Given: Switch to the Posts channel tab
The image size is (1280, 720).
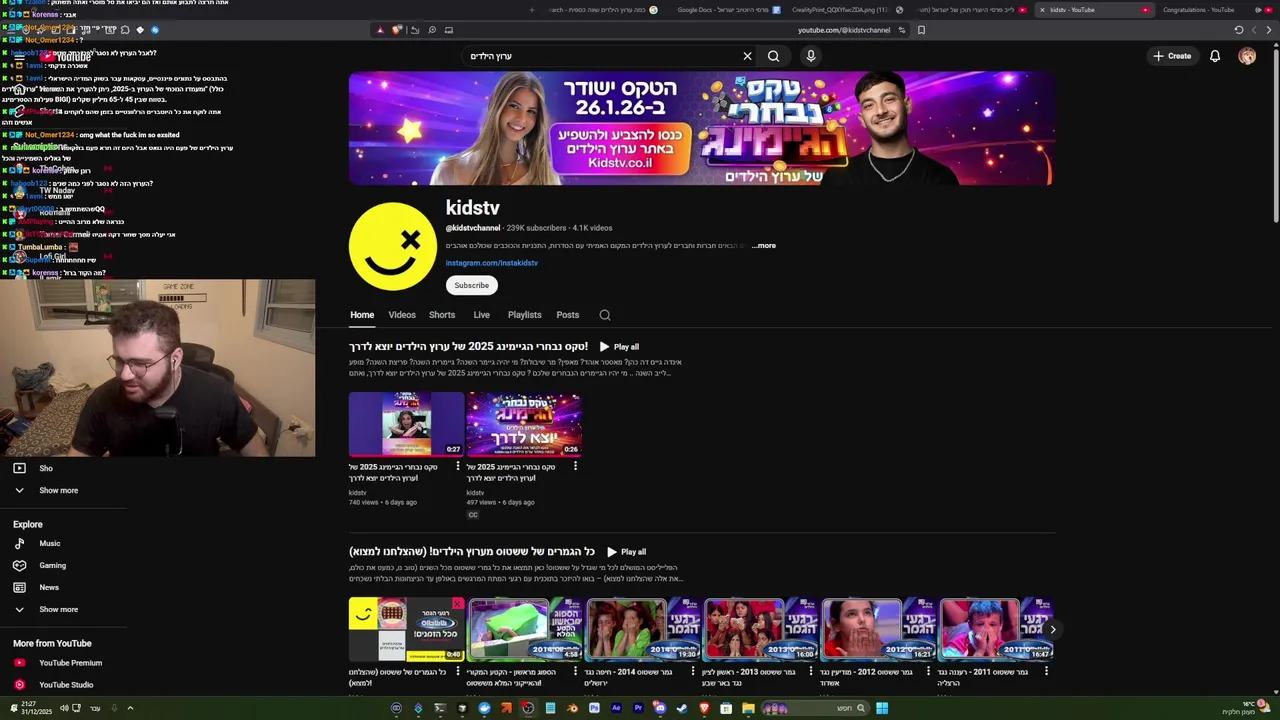Looking at the screenshot, I should pyautogui.click(x=567, y=315).
